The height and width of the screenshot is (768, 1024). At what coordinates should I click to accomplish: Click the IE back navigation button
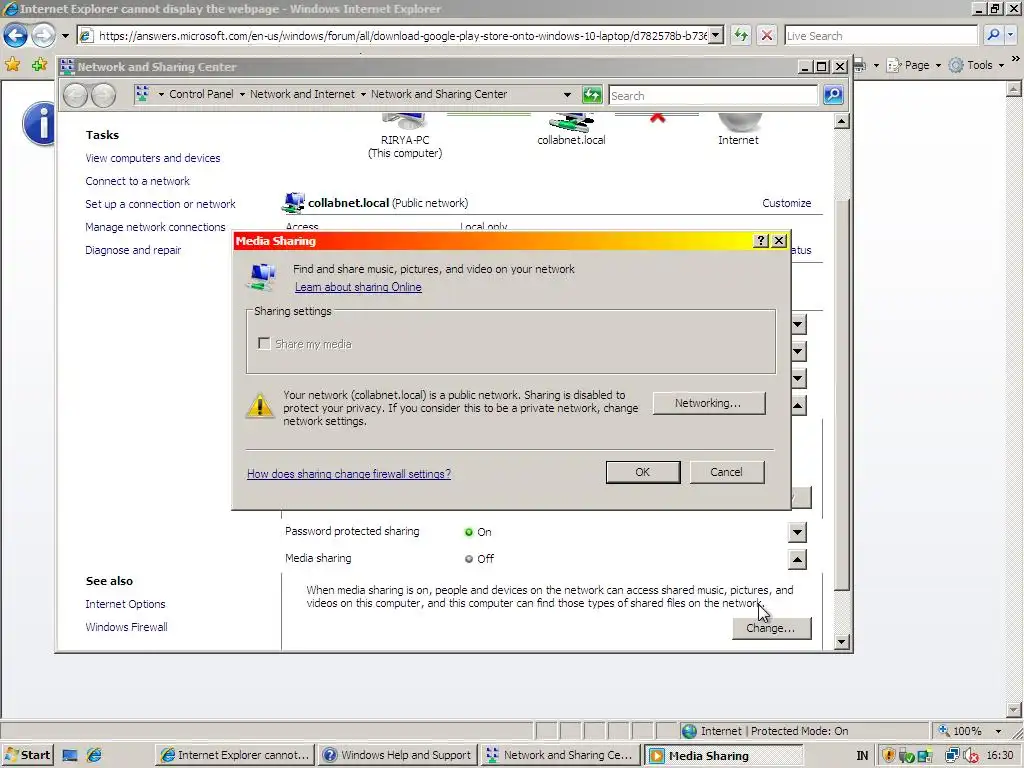[x=16, y=35]
